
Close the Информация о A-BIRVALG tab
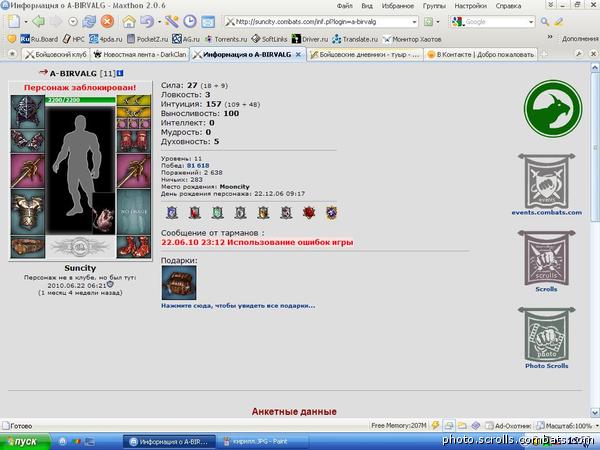click(298, 55)
